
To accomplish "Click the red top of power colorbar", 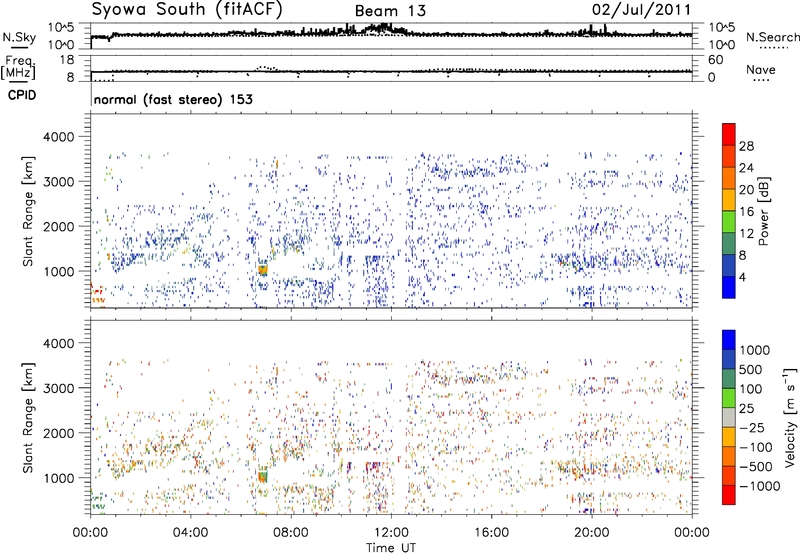I will click(729, 134).
